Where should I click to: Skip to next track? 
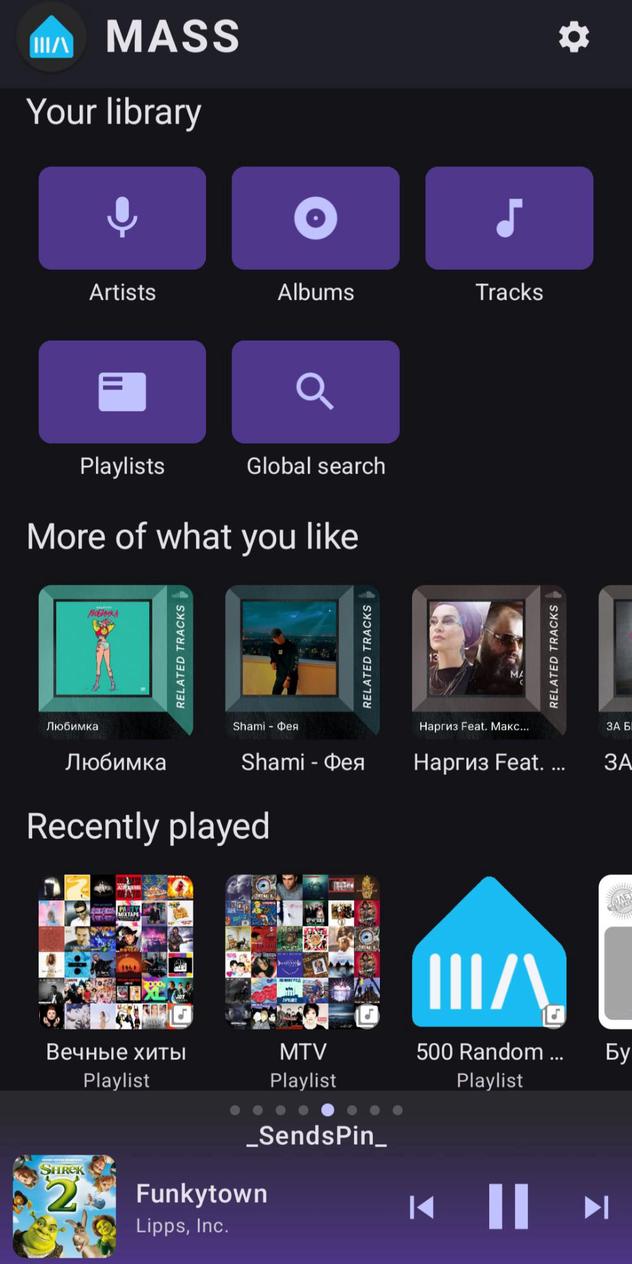(x=596, y=1207)
